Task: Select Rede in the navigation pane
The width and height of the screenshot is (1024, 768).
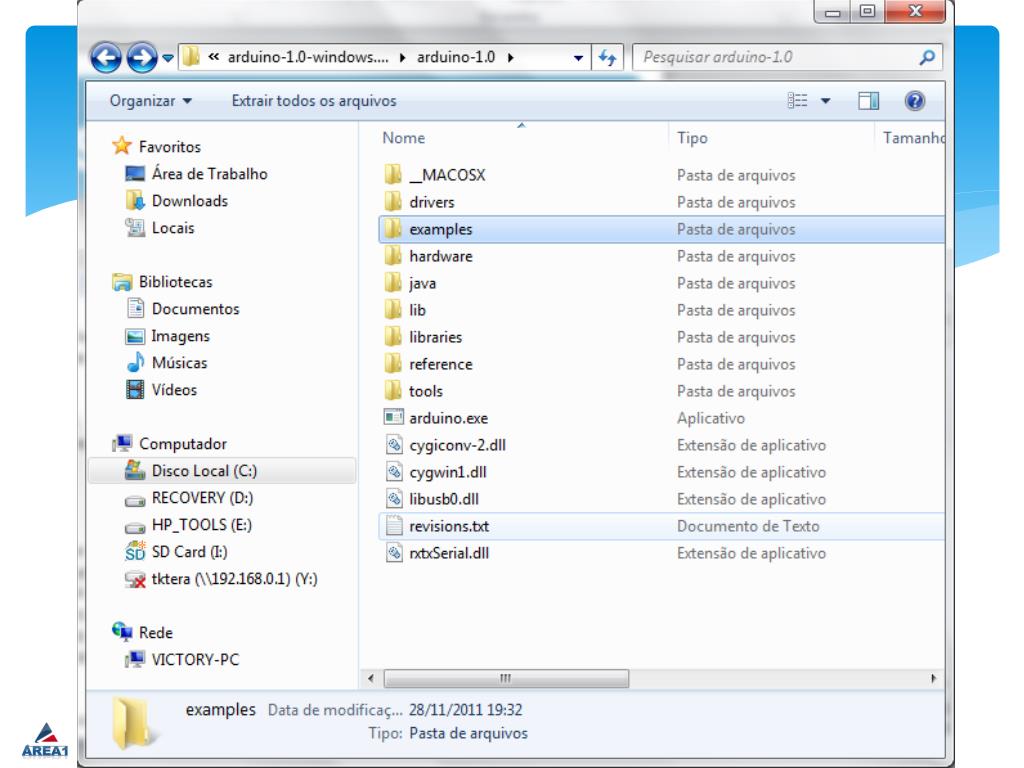Action: coord(156,632)
